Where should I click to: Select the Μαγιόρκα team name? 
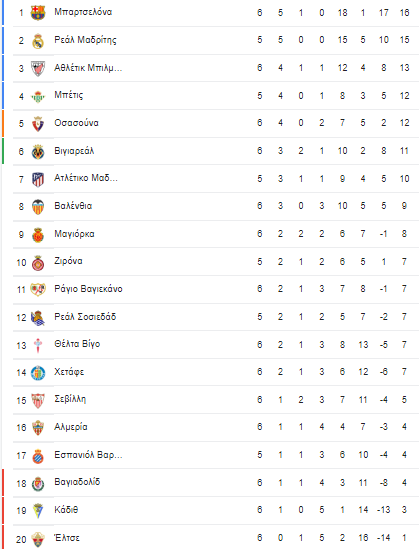74,234
